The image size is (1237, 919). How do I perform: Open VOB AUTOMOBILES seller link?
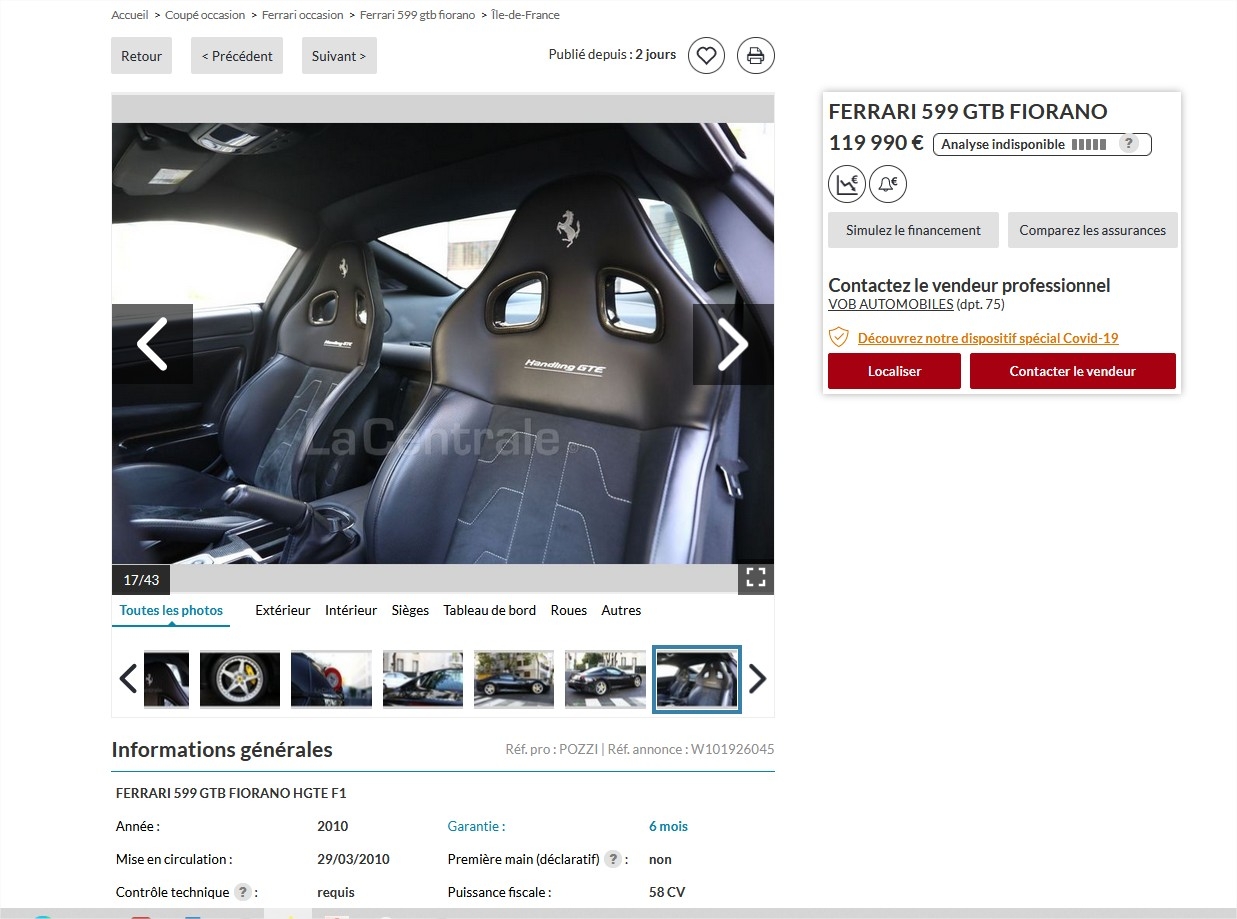pyautogui.click(x=890, y=305)
